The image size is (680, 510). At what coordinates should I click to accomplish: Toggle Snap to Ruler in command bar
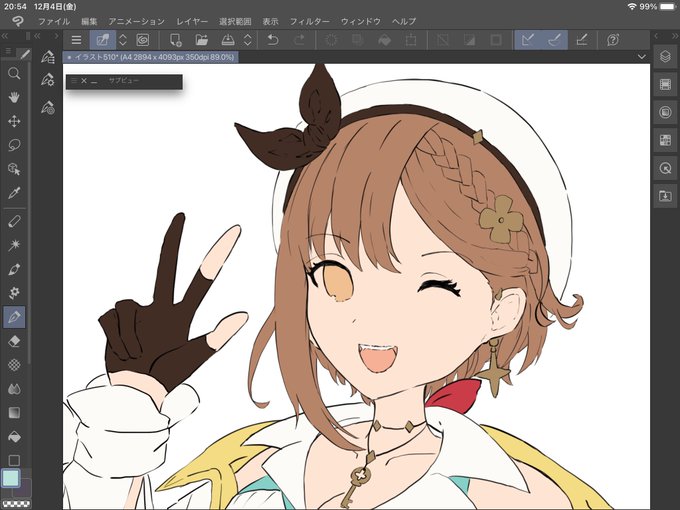click(x=528, y=40)
